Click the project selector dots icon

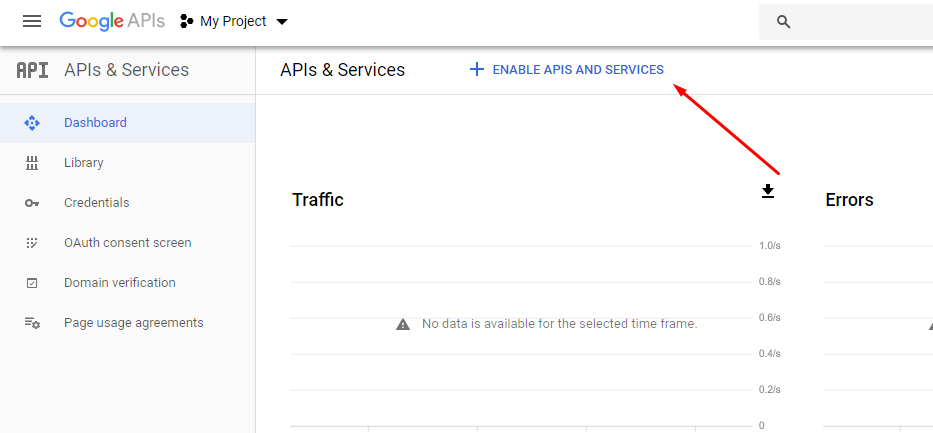coord(186,22)
